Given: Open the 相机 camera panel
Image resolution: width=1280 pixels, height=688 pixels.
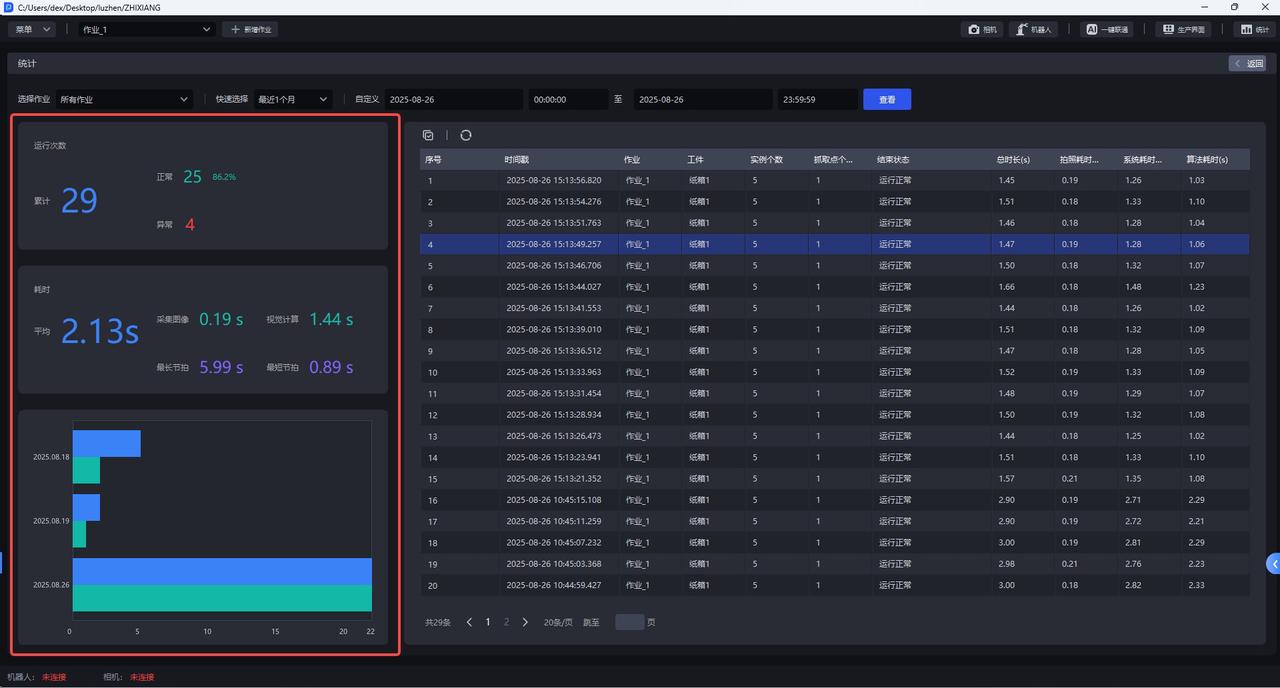Looking at the screenshot, I should coord(981,30).
